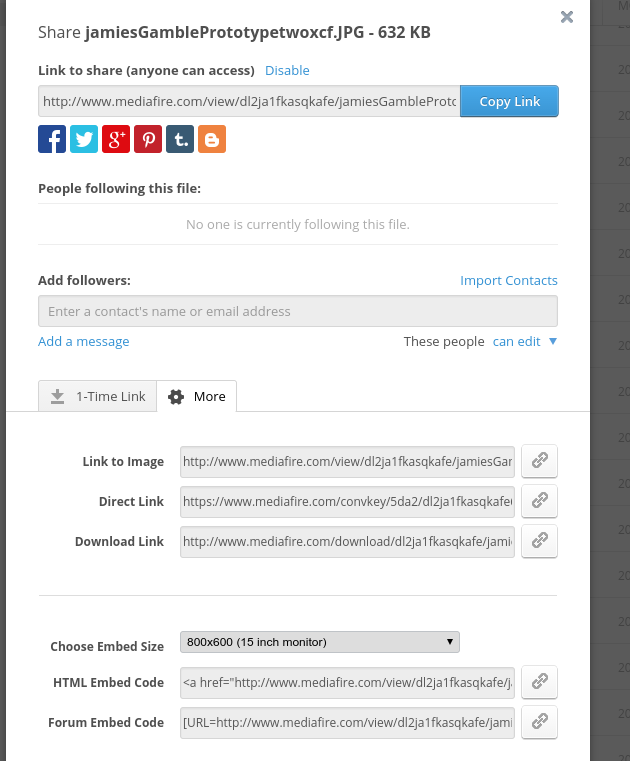
Task: Switch to the 1-Time Link tab
Action: (98, 397)
